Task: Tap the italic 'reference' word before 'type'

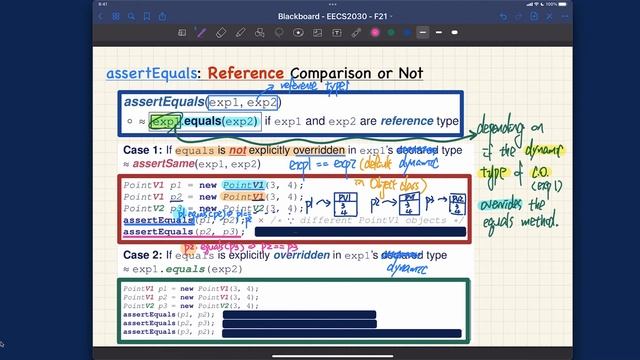Action: [x=407, y=121]
